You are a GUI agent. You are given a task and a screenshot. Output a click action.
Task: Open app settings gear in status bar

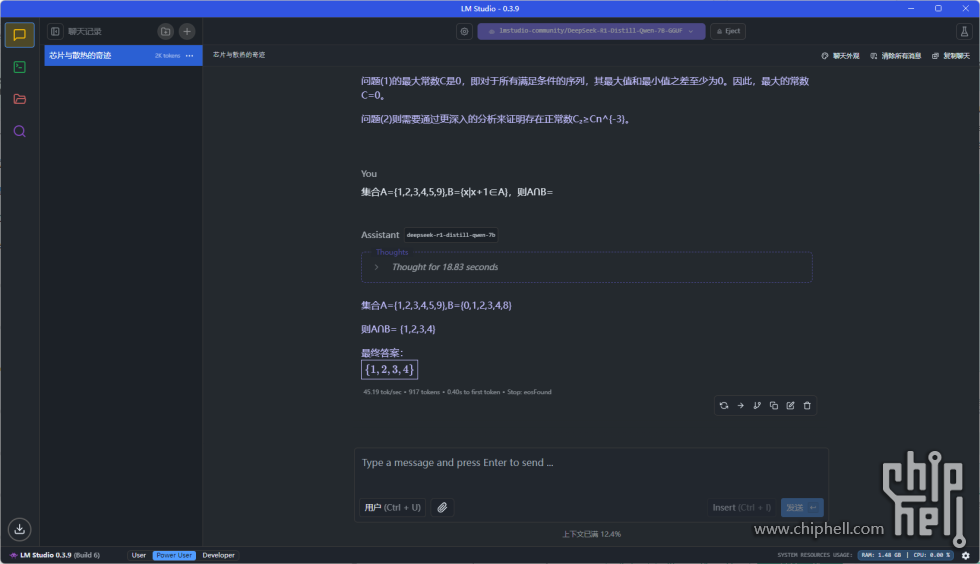(x=966, y=555)
